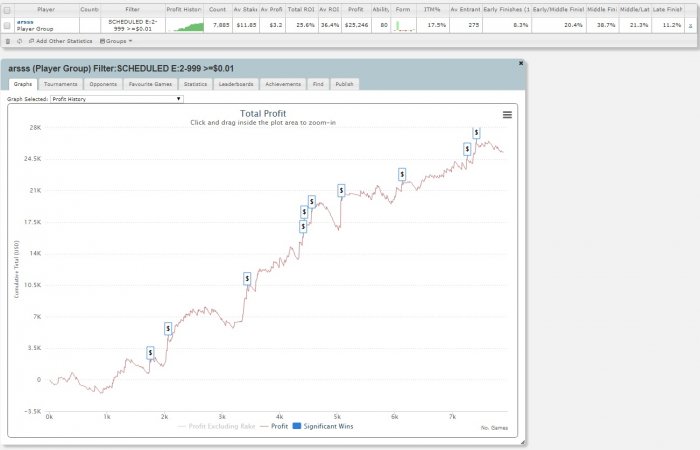Viewport: 700px width, 450px height.
Task: Sort by the Total ROI column header
Action: pos(301,9)
